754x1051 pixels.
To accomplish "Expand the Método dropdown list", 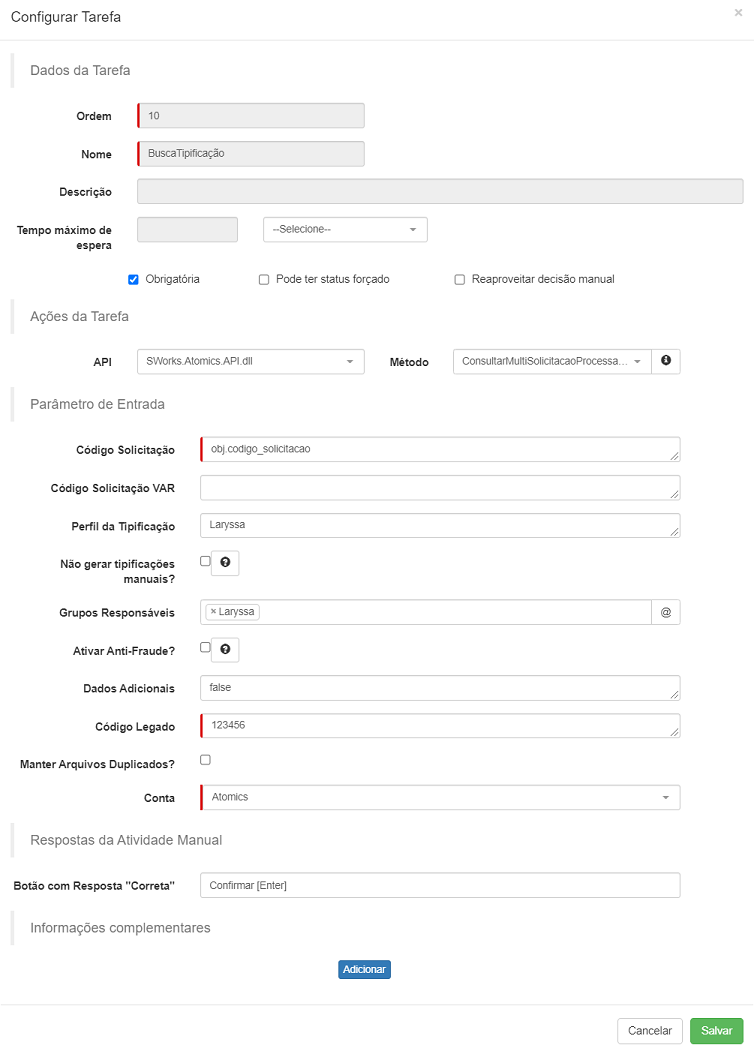I will [x=552, y=361].
